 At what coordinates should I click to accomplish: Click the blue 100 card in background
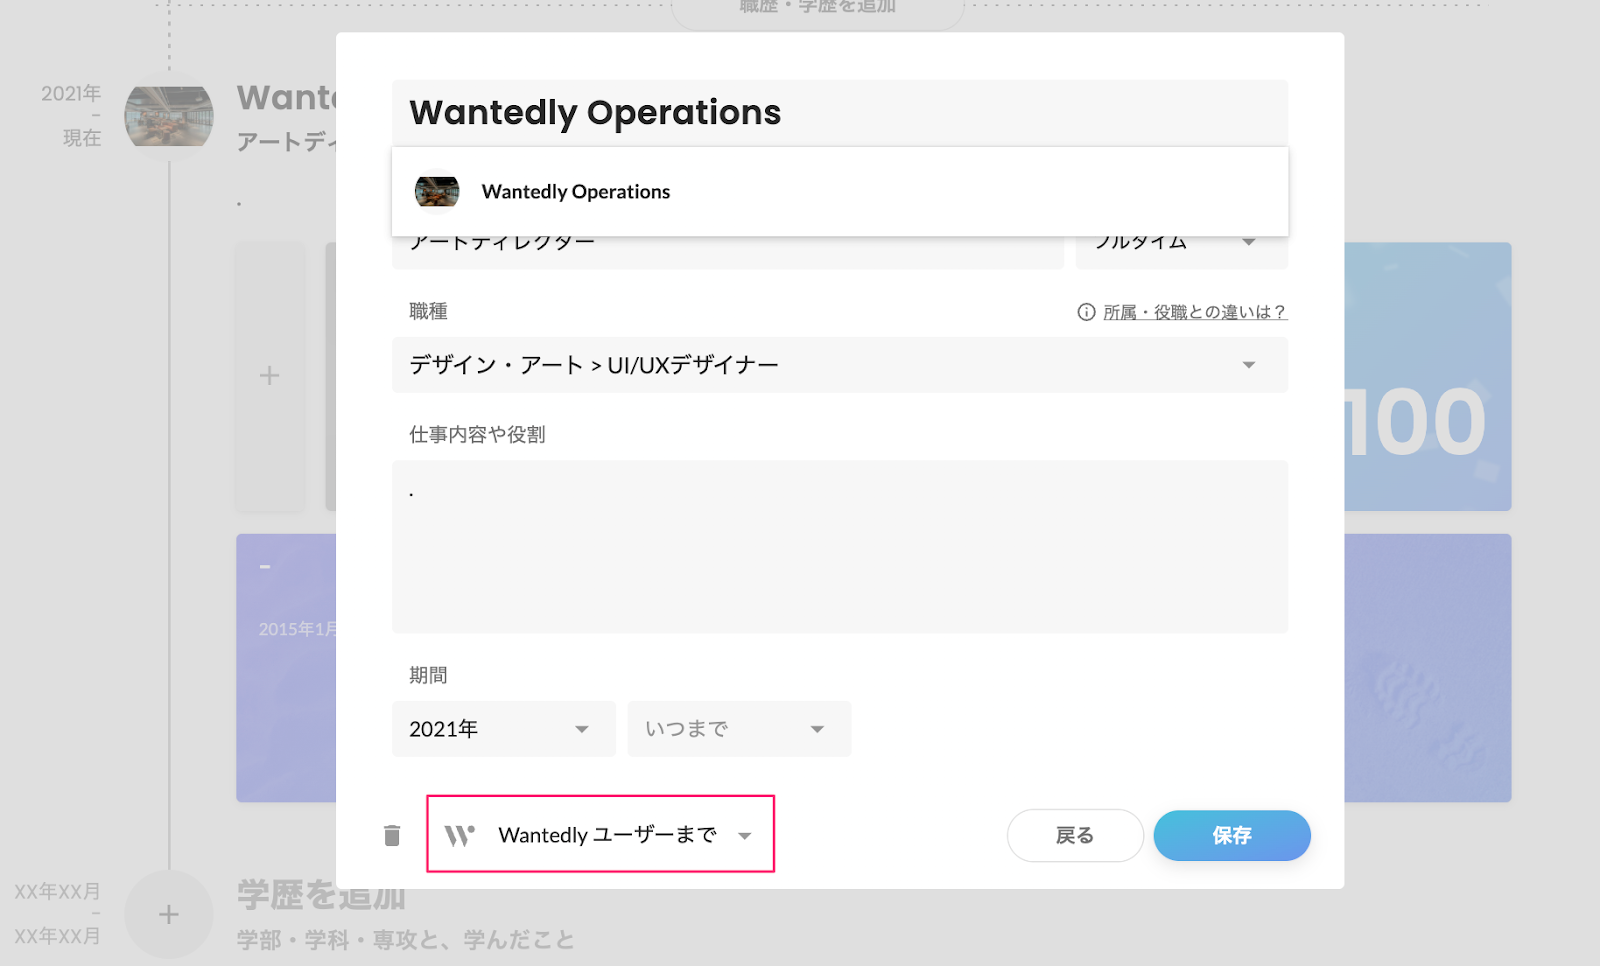tap(1427, 376)
